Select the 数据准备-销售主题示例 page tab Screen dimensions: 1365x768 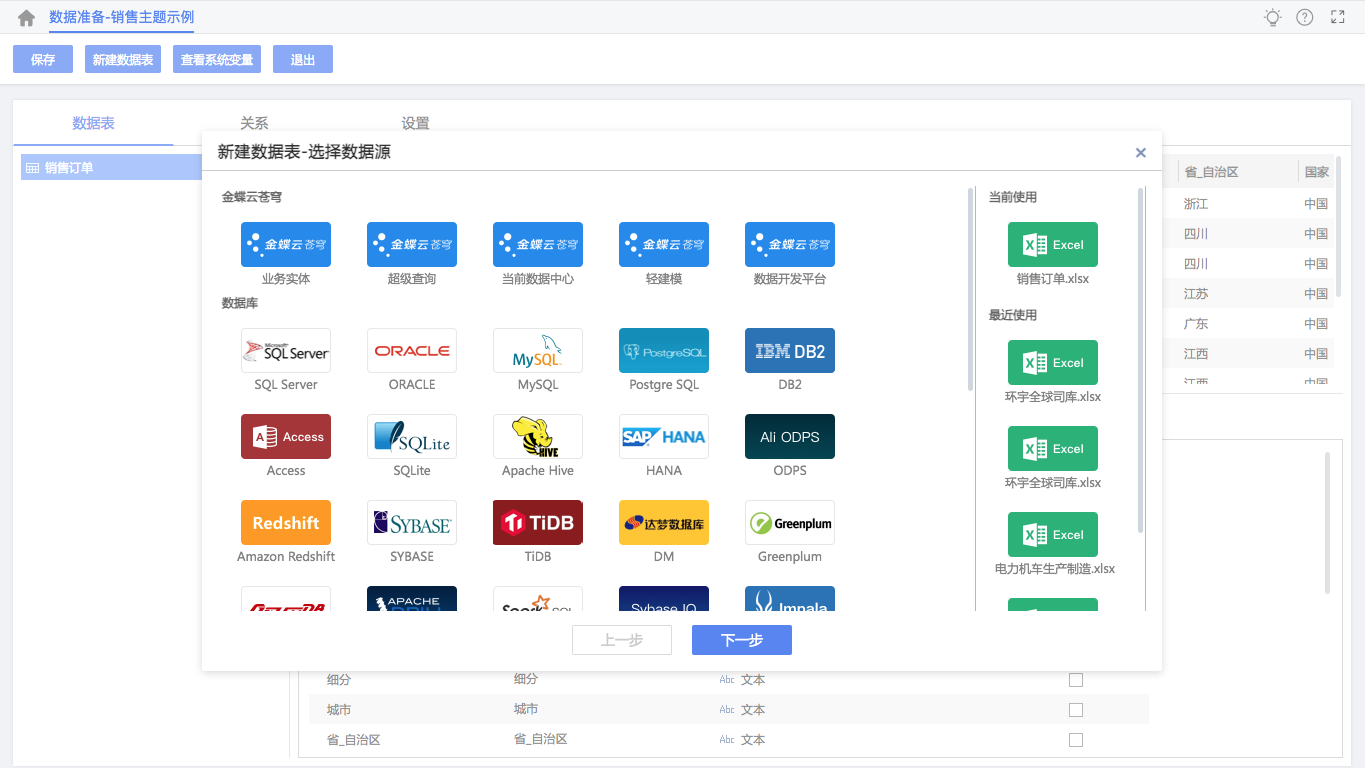(122, 17)
